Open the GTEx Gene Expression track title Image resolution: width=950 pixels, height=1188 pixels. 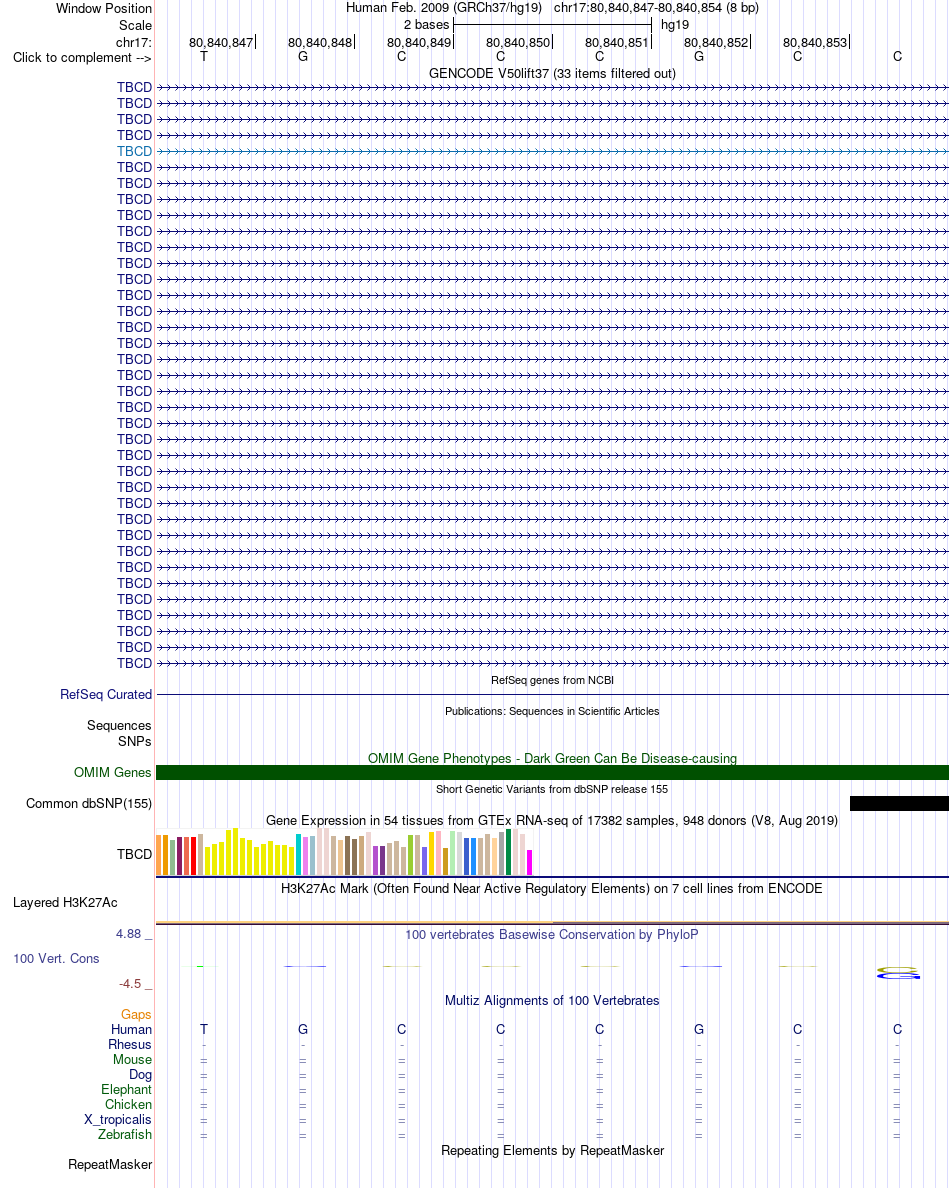point(552,821)
